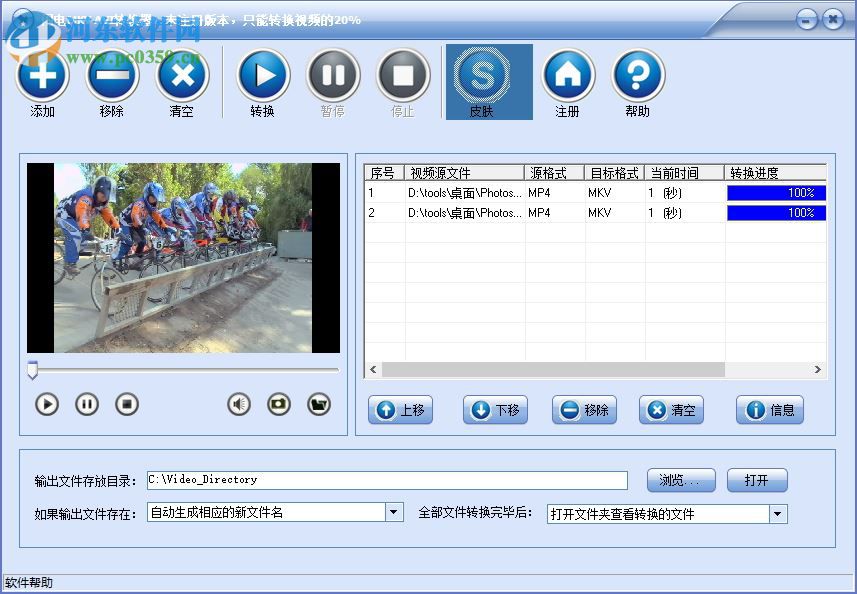Stop the preview playback
Screen dimensions: 857x594
pyautogui.click(x=127, y=404)
